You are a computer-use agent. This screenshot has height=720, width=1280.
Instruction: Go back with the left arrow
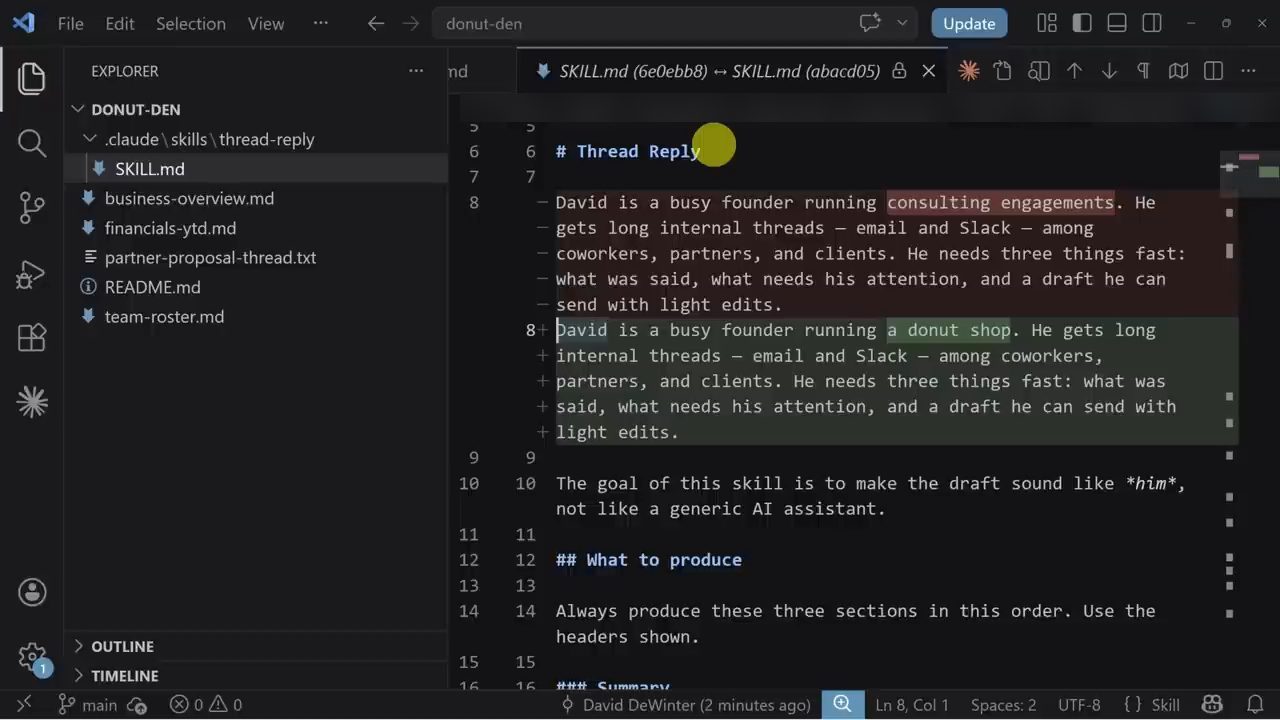(376, 23)
